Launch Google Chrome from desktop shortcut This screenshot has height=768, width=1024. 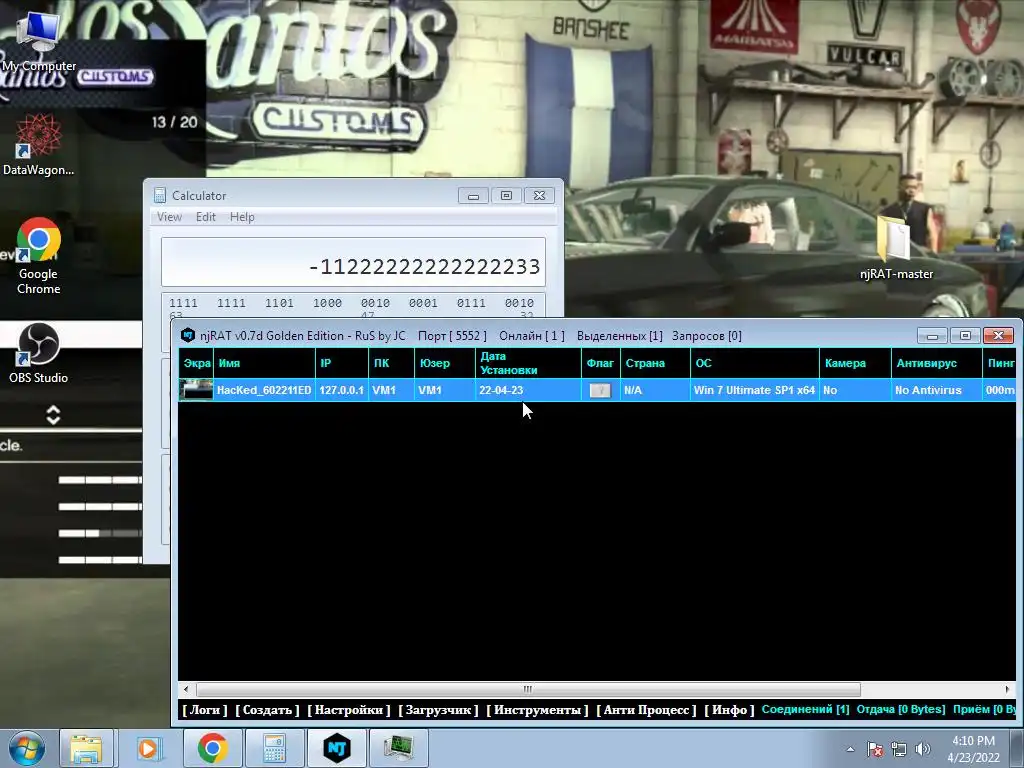click(x=39, y=256)
